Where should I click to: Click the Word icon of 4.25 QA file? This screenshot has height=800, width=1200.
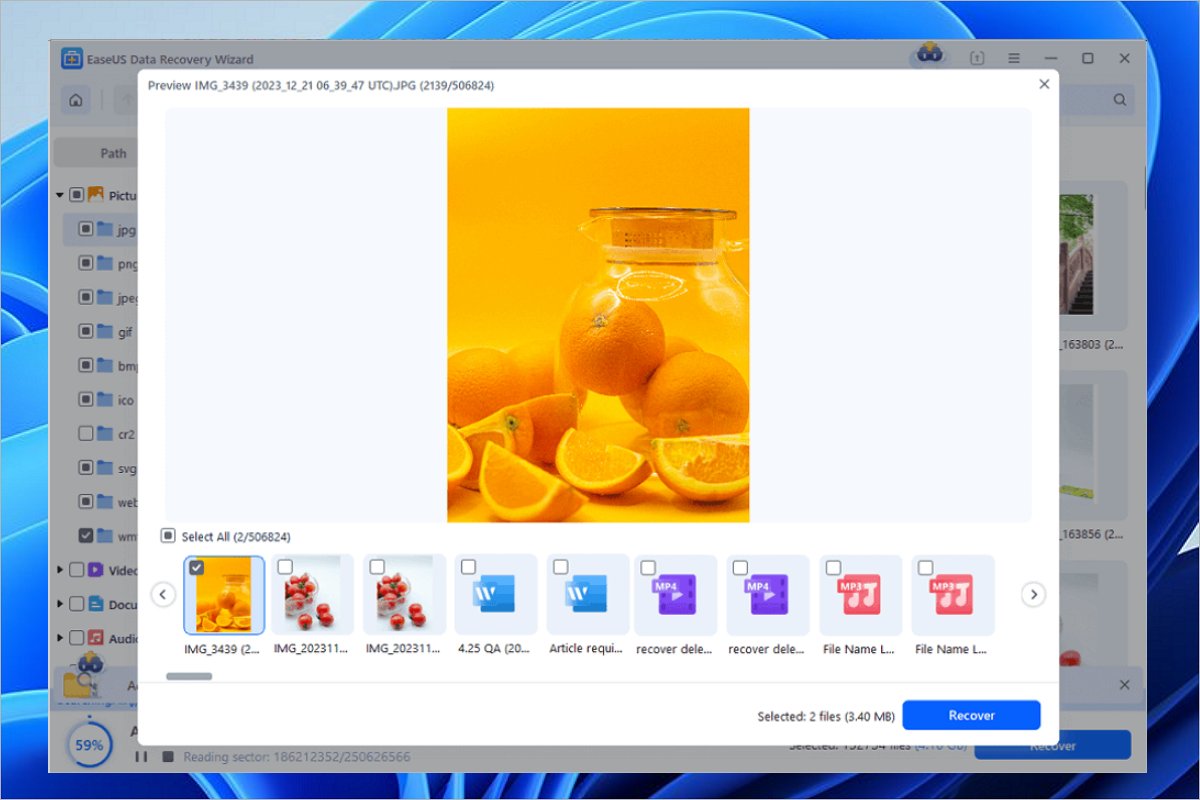496,595
